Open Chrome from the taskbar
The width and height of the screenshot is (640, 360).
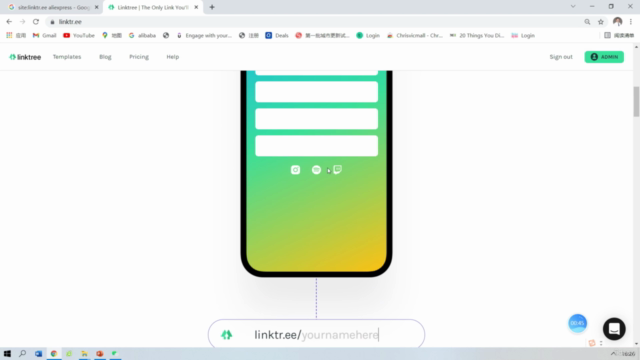pos(53,353)
